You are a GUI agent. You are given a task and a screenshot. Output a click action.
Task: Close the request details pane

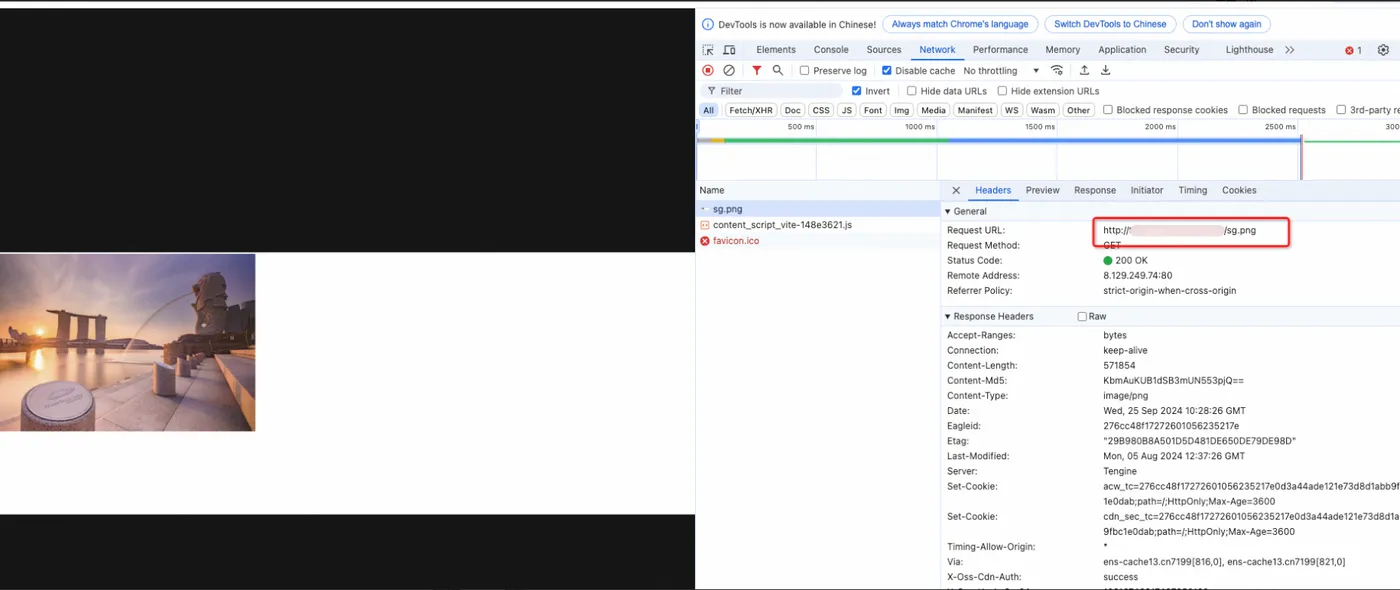(956, 190)
